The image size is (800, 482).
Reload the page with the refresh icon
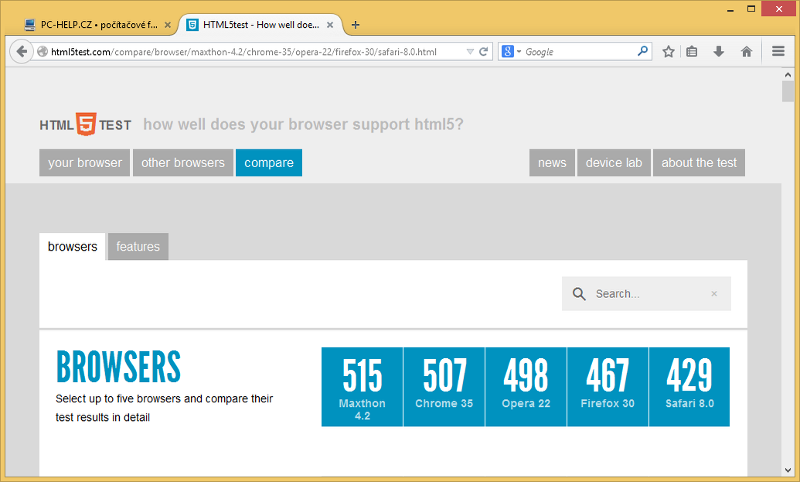click(484, 52)
